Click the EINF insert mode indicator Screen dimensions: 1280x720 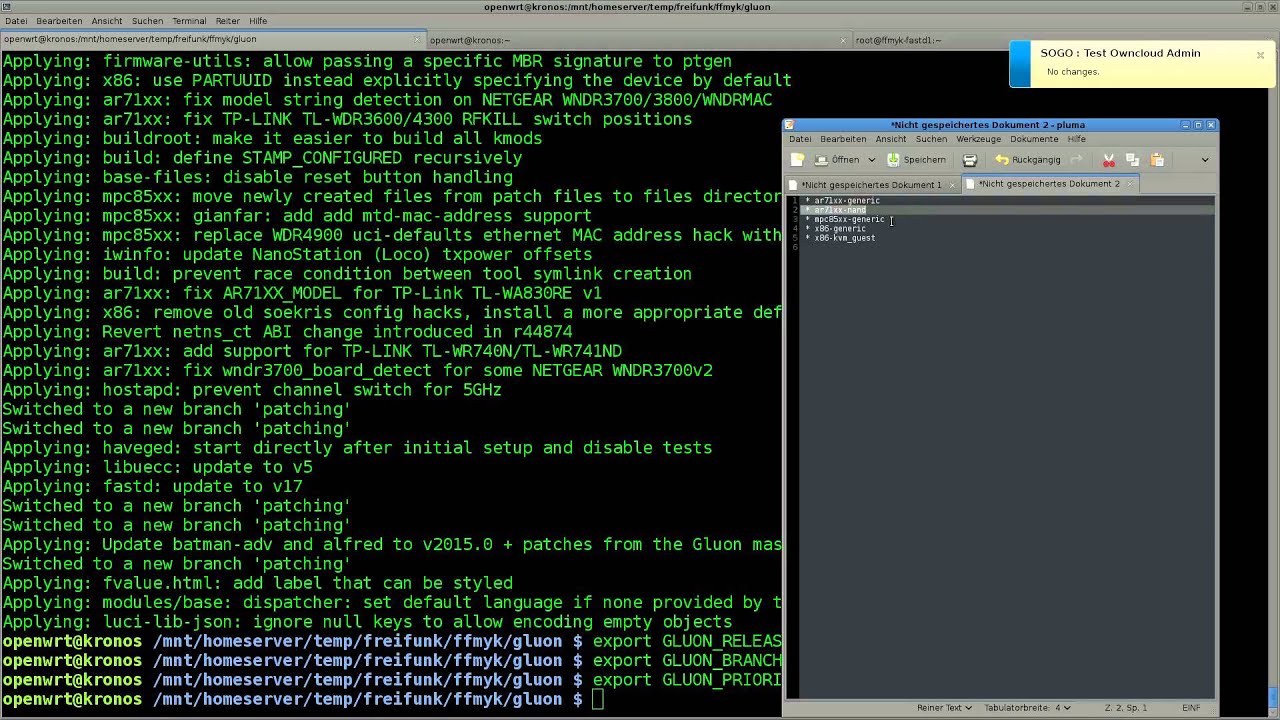click(x=1191, y=708)
